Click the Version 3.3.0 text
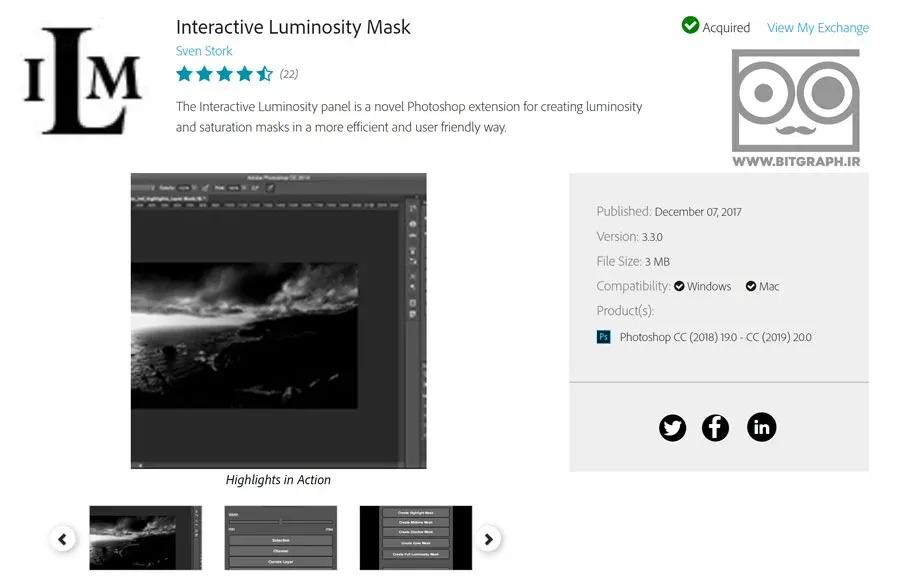This screenshot has width=900, height=588. tap(629, 237)
